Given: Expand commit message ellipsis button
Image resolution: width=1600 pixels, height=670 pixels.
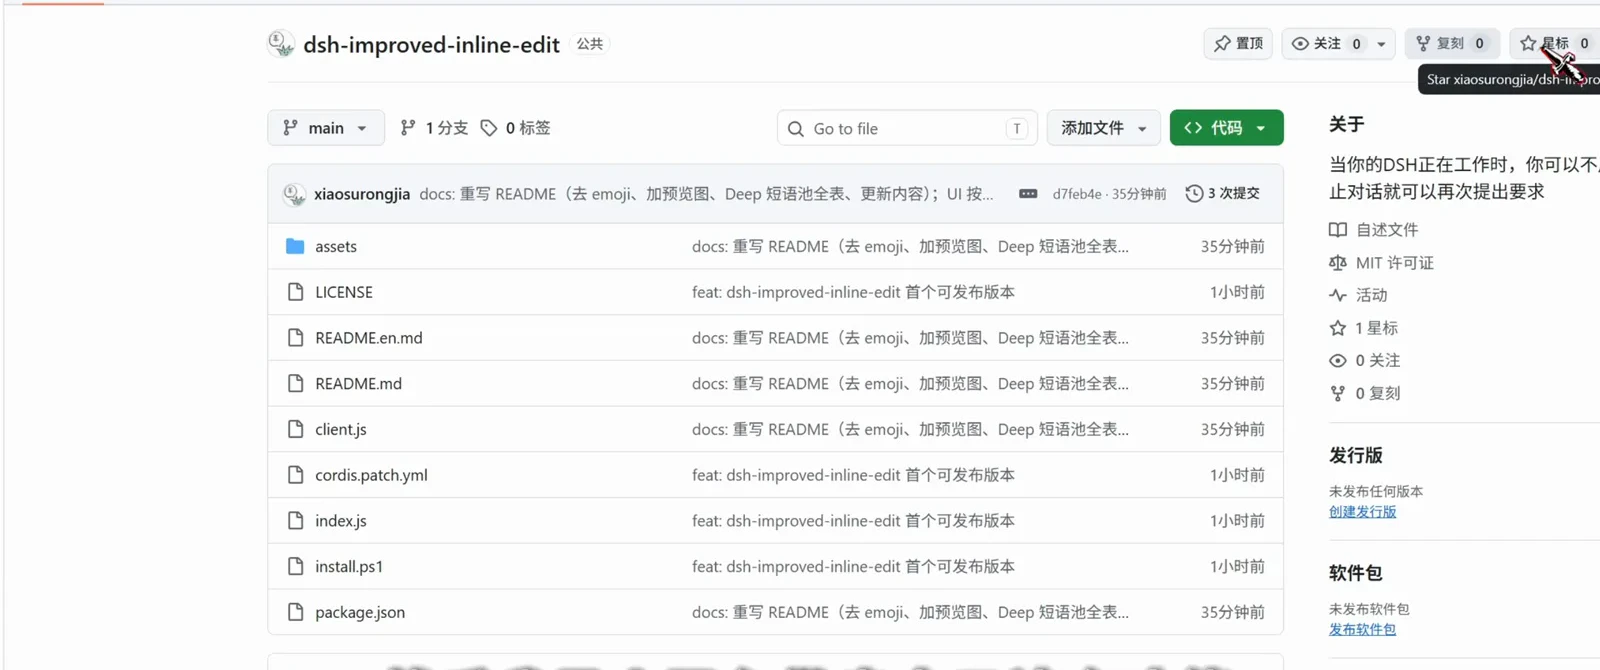Looking at the screenshot, I should (x=1028, y=194).
